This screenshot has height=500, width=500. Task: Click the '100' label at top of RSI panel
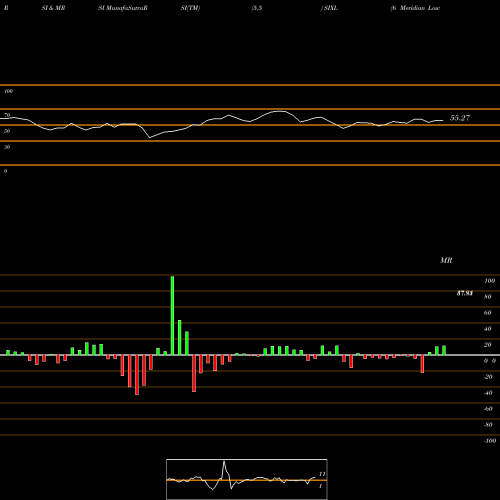point(8,91)
